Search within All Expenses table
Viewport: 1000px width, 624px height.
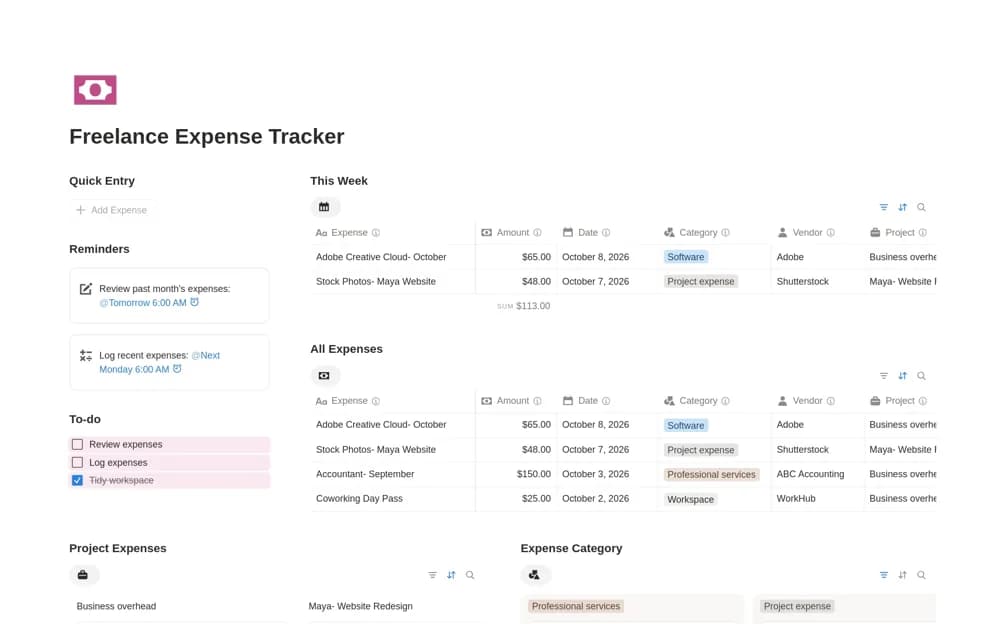click(x=922, y=376)
